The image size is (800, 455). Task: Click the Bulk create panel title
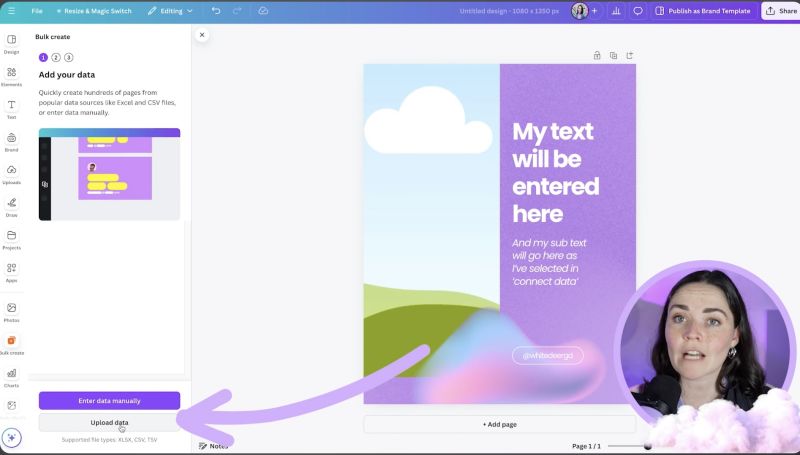coord(53,37)
